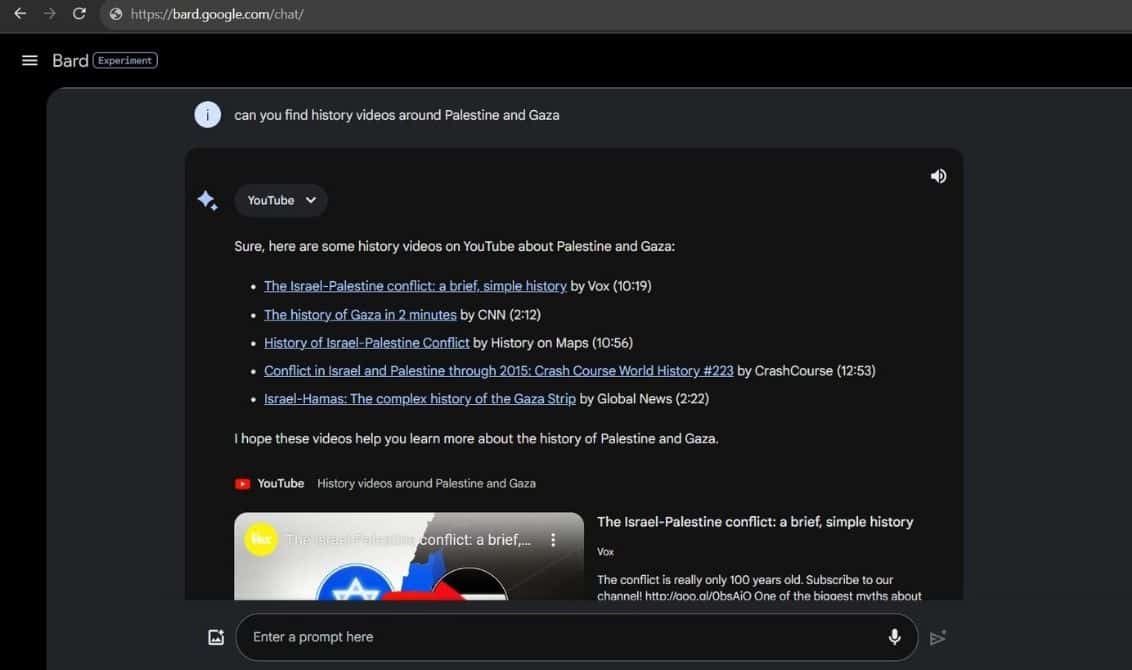Image resolution: width=1132 pixels, height=670 pixels.
Task: Click the Experiment badge next to Bard
Action: (x=125, y=60)
